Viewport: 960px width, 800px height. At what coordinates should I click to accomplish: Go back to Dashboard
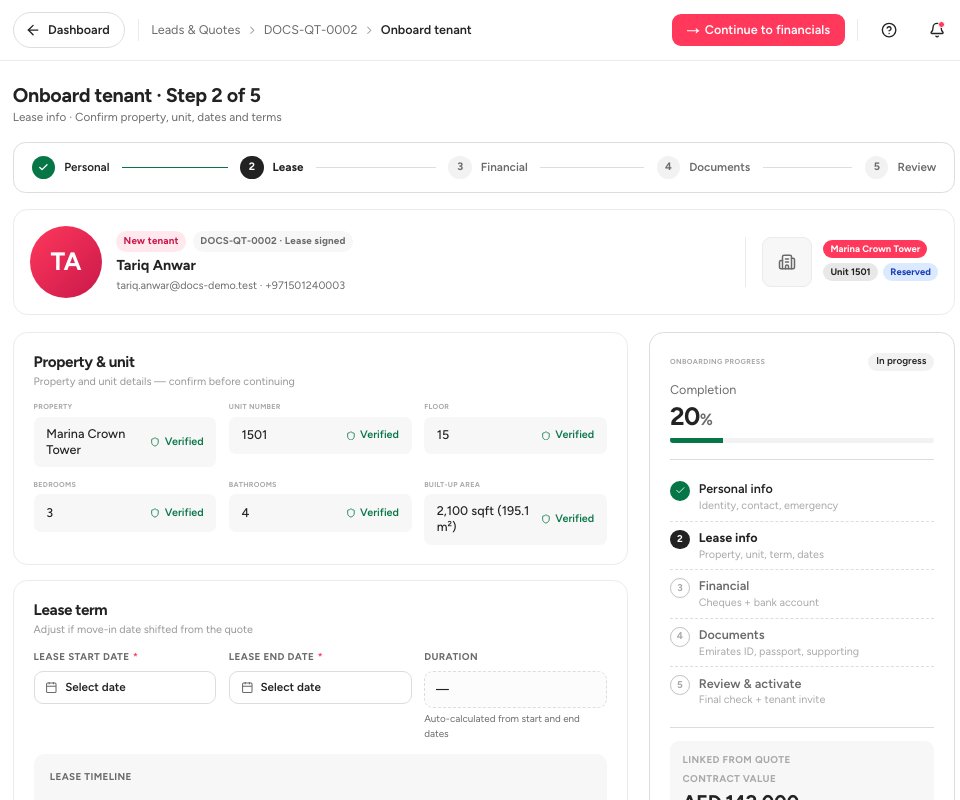click(x=69, y=30)
